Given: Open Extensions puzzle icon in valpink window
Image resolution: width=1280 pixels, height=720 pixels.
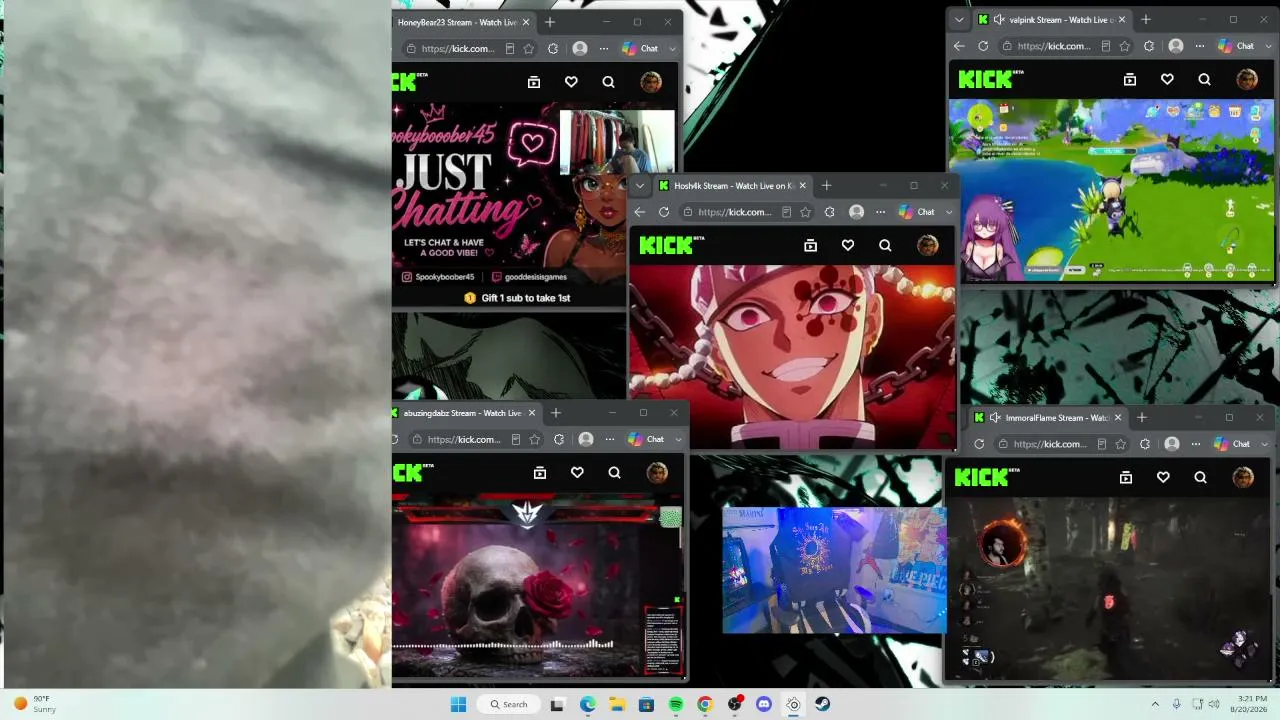Looking at the screenshot, I should click(1149, 46).
